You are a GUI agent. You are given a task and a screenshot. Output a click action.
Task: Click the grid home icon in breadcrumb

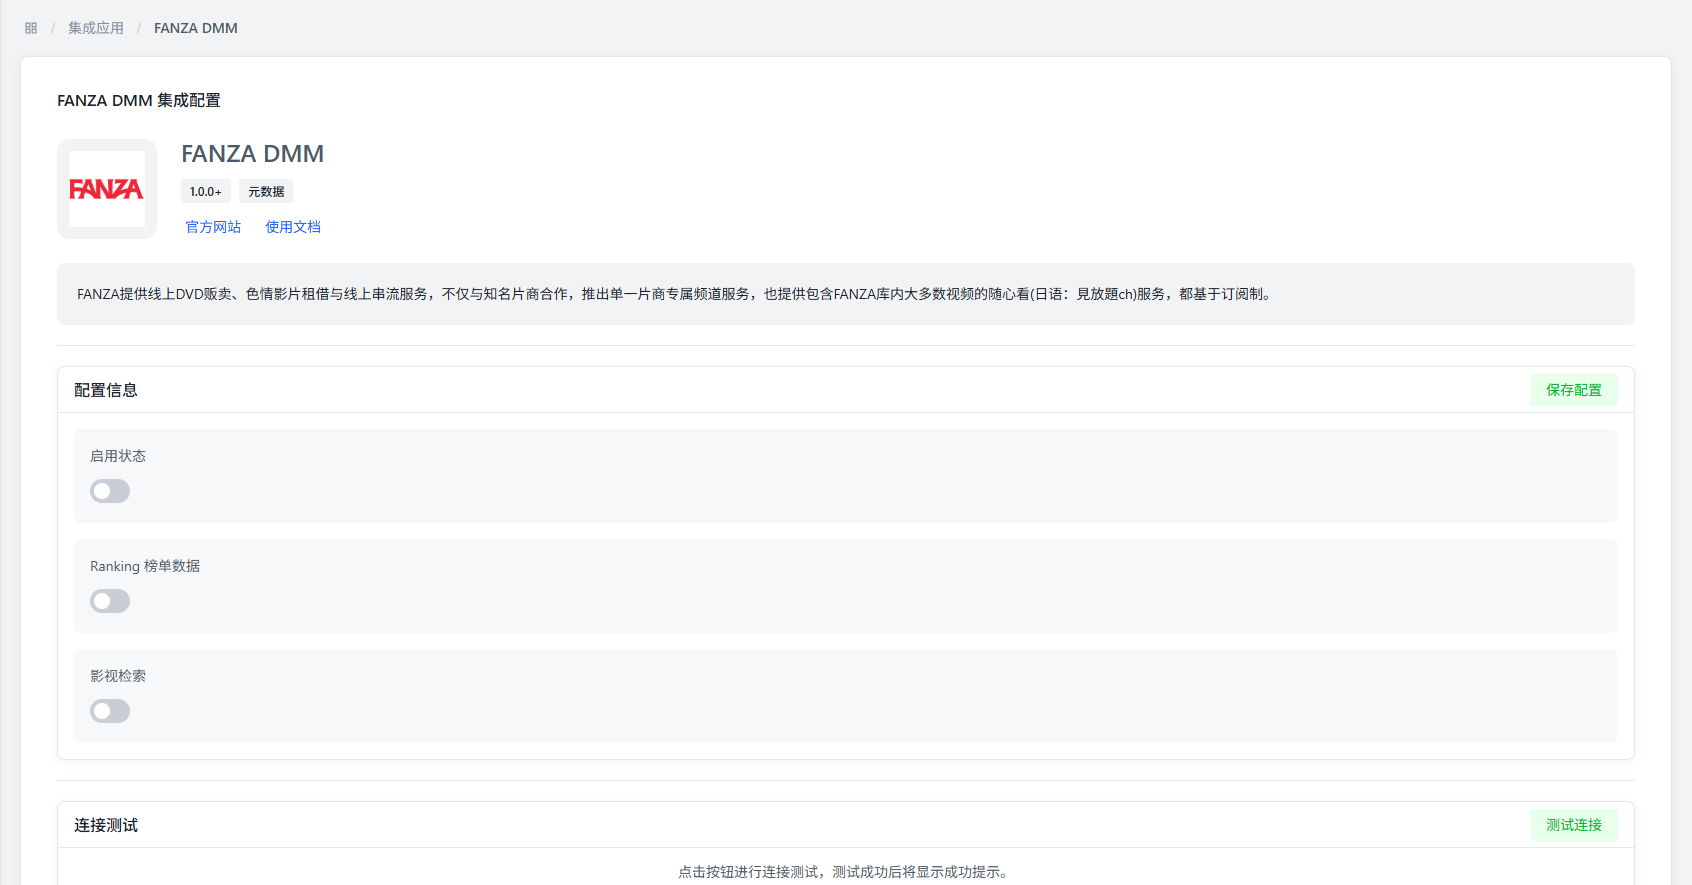tap(31, 28)
